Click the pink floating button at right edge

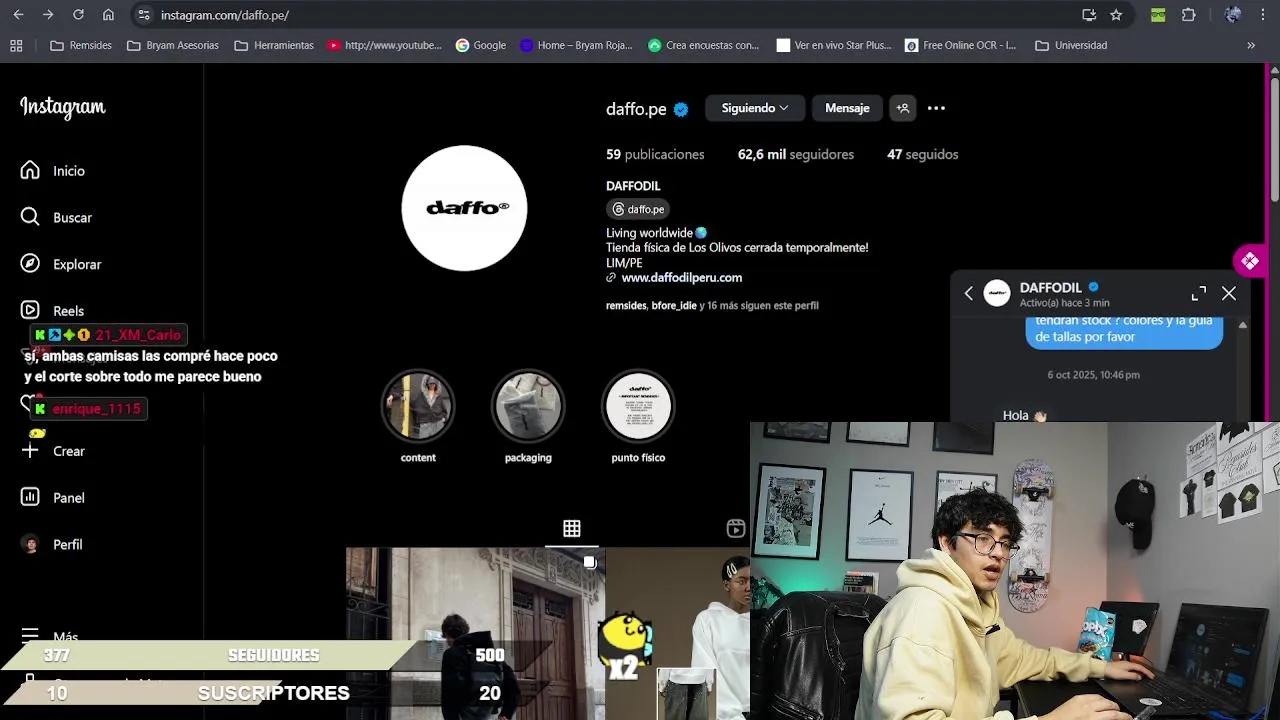point(1250,262)
